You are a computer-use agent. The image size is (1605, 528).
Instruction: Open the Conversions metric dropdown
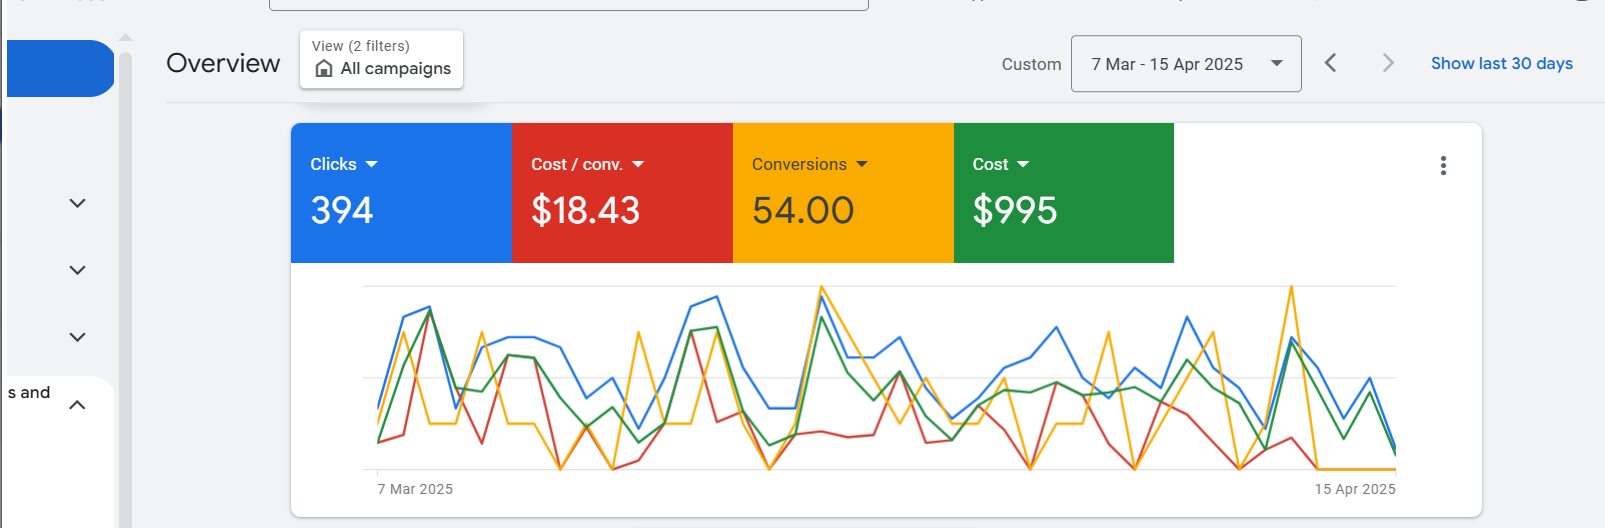point(862,164)
